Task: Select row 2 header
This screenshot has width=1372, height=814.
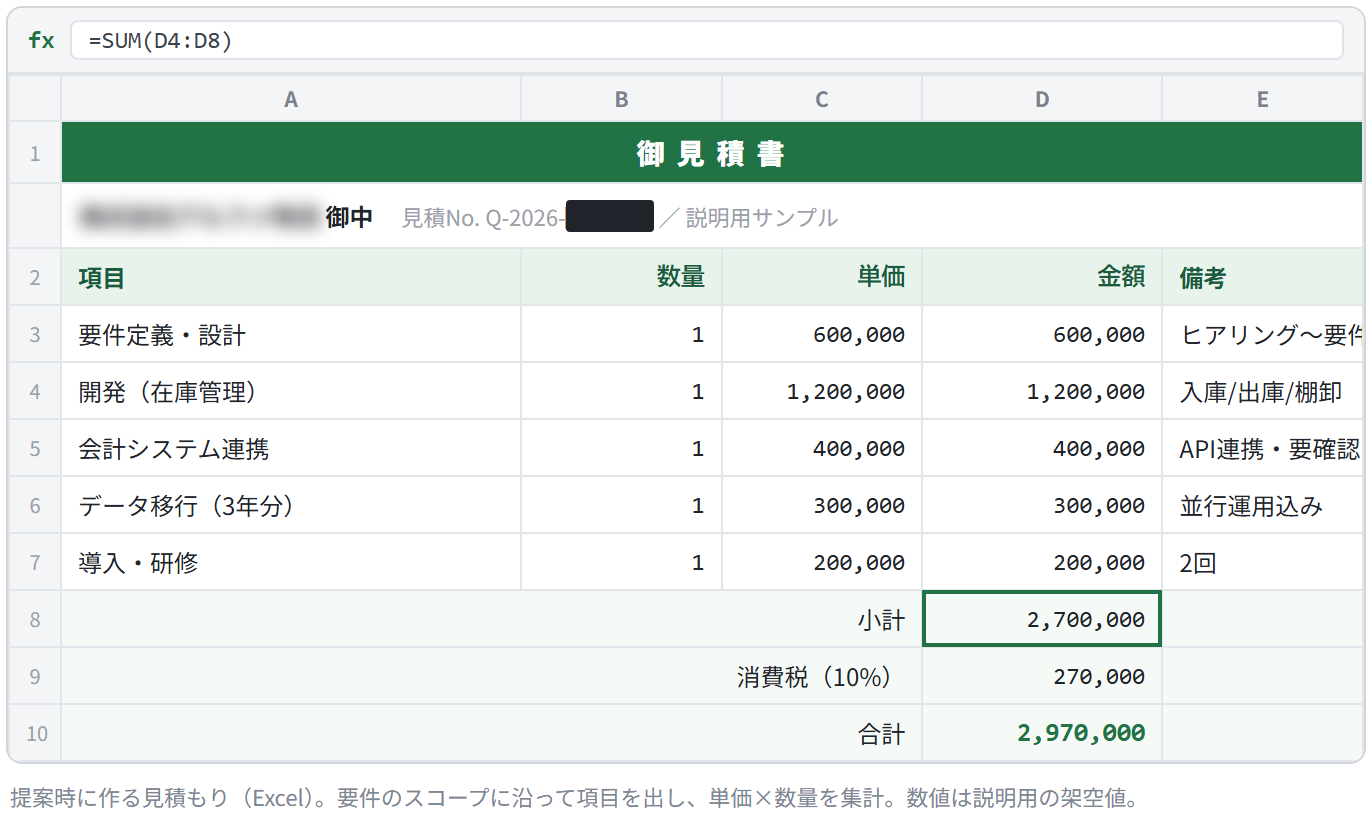Action: pos(35,277)
